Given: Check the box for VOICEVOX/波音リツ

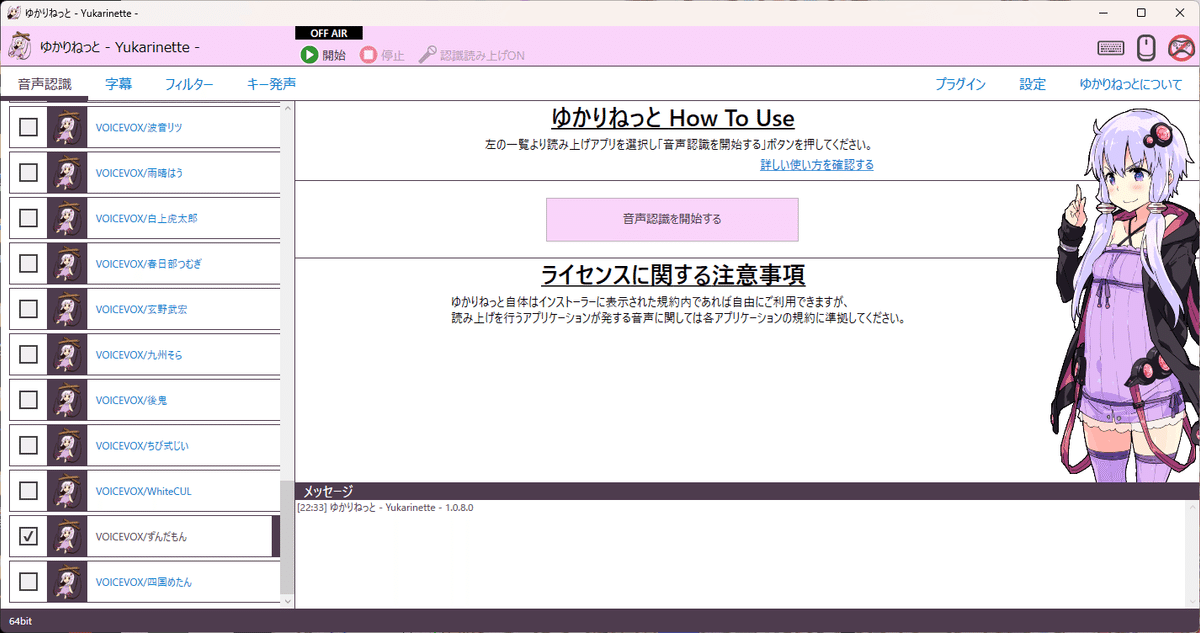Looking at the screenshot, I should tap(29, 127).
